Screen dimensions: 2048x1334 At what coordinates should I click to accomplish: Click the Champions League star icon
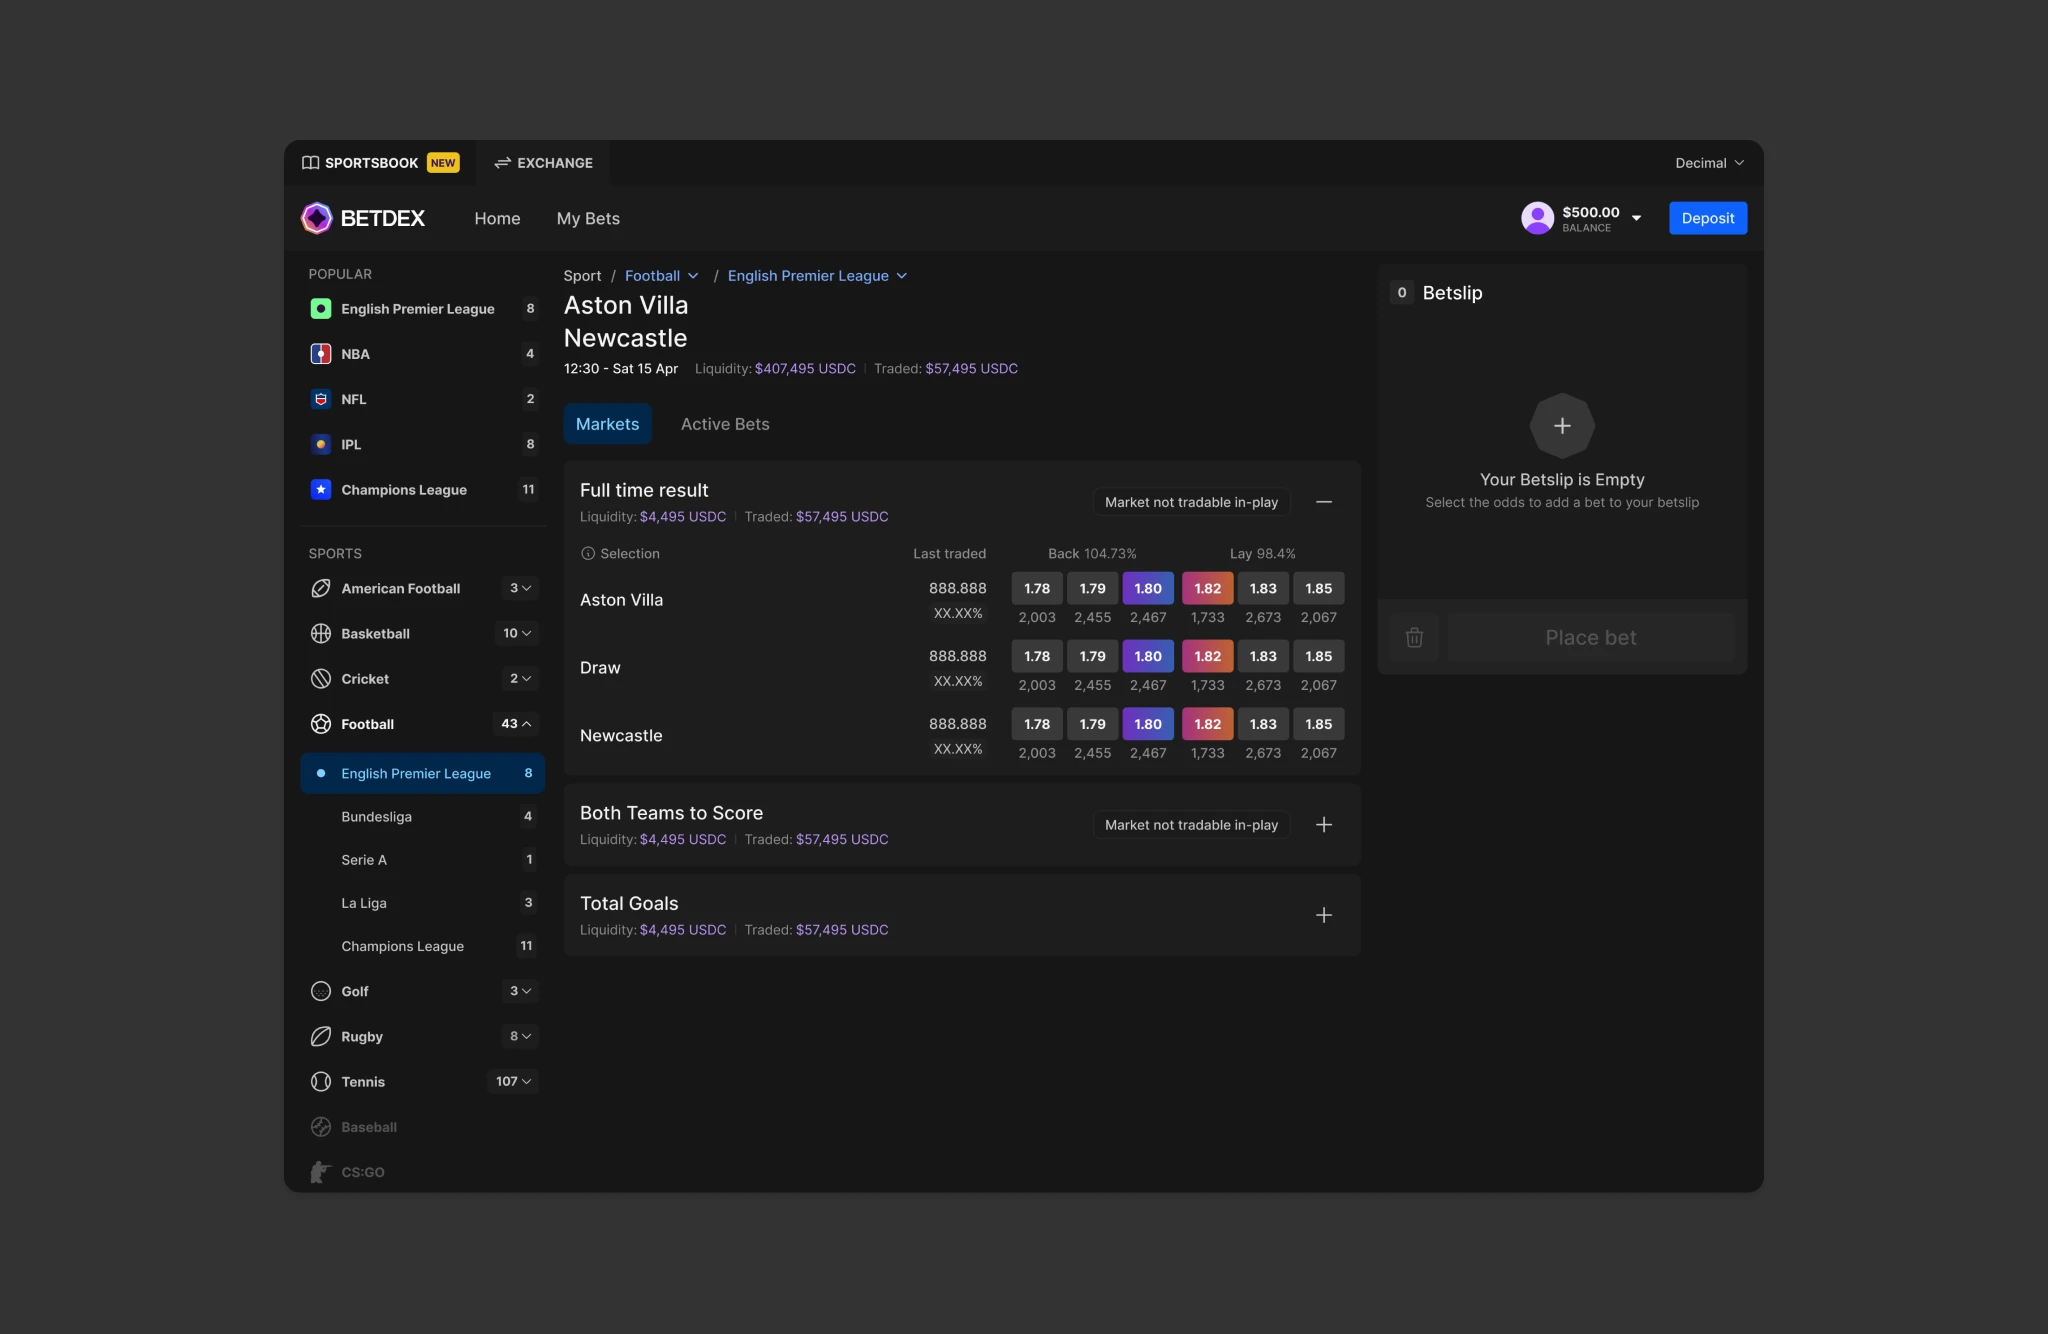321,489
